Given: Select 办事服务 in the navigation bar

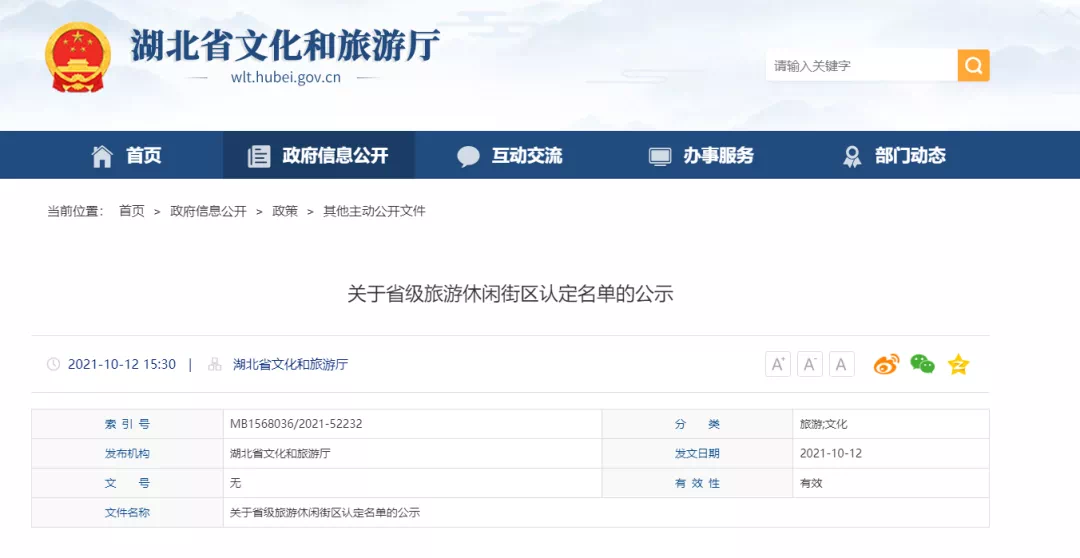Looking at the screenshot, I should pyautogui.click(x=702, y=156).
